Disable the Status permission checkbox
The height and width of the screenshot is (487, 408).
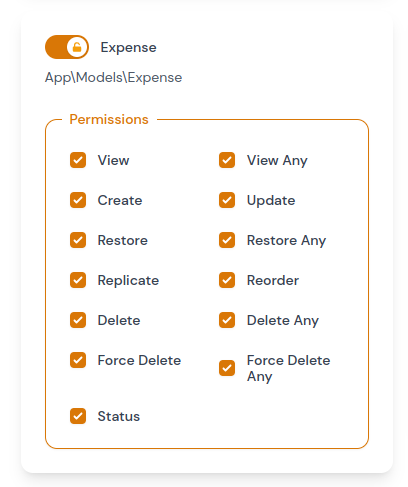[78, 416]
